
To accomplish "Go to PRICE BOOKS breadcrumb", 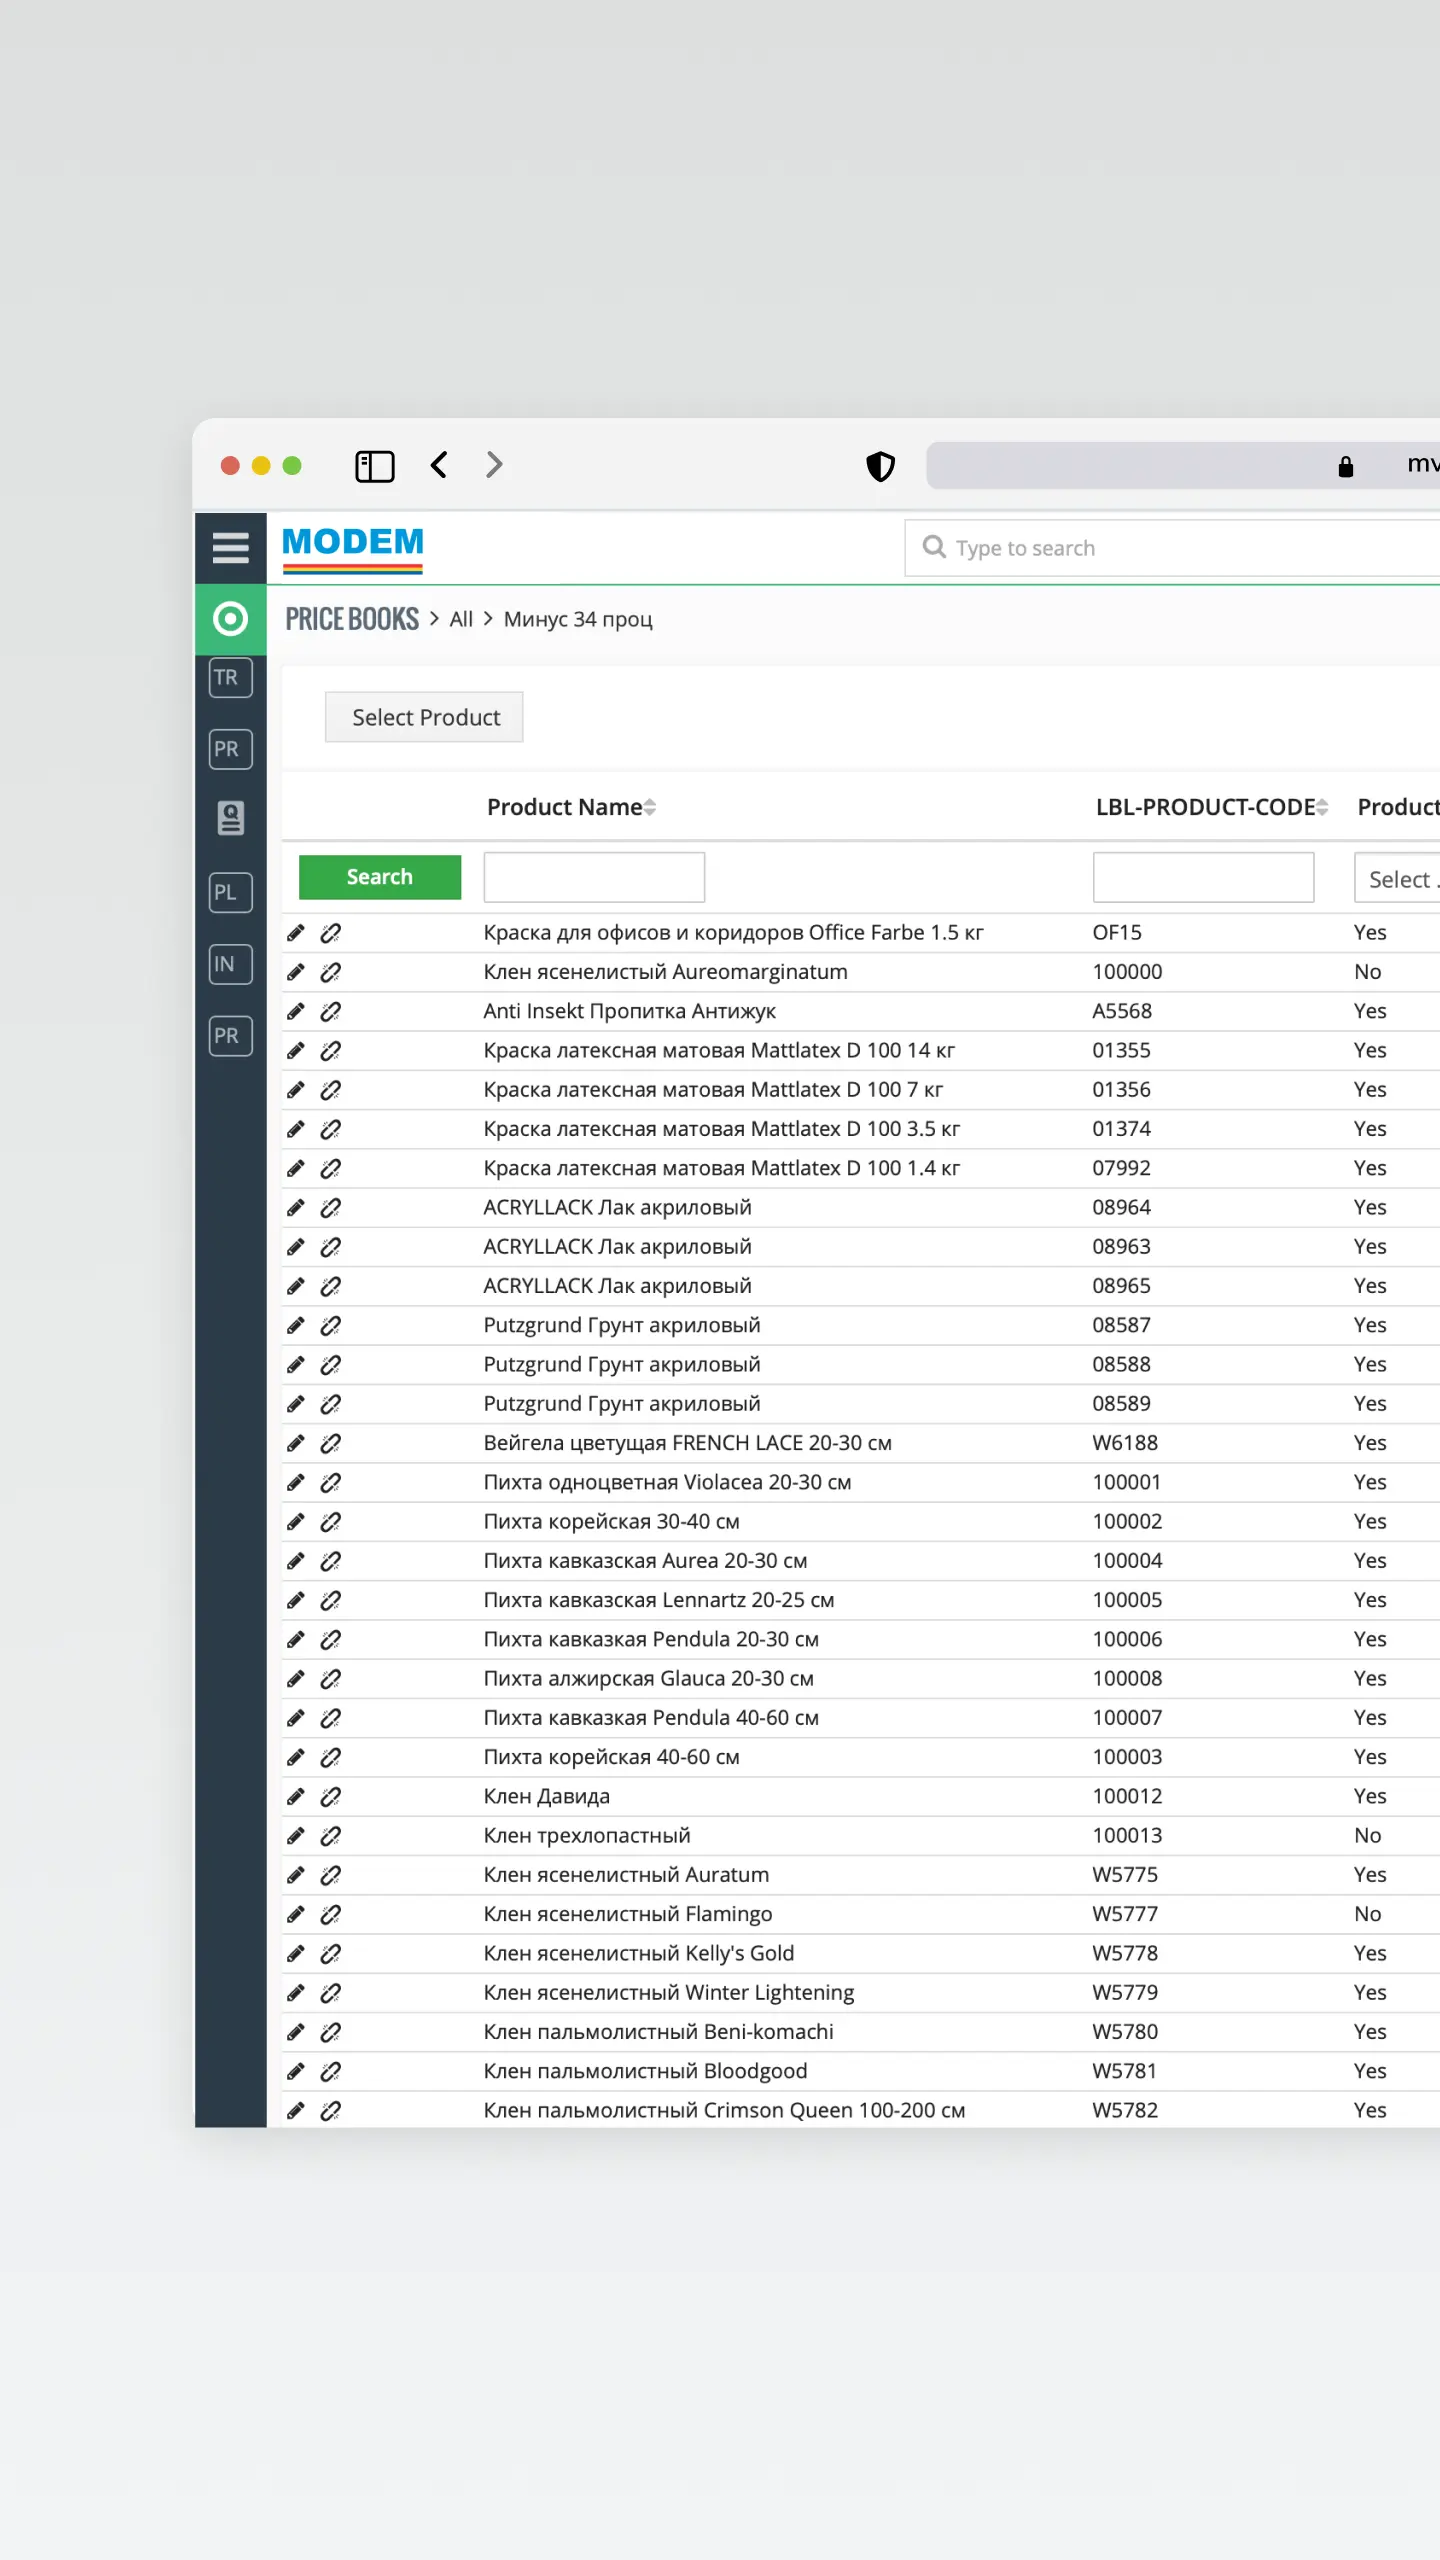I will 352,619.
